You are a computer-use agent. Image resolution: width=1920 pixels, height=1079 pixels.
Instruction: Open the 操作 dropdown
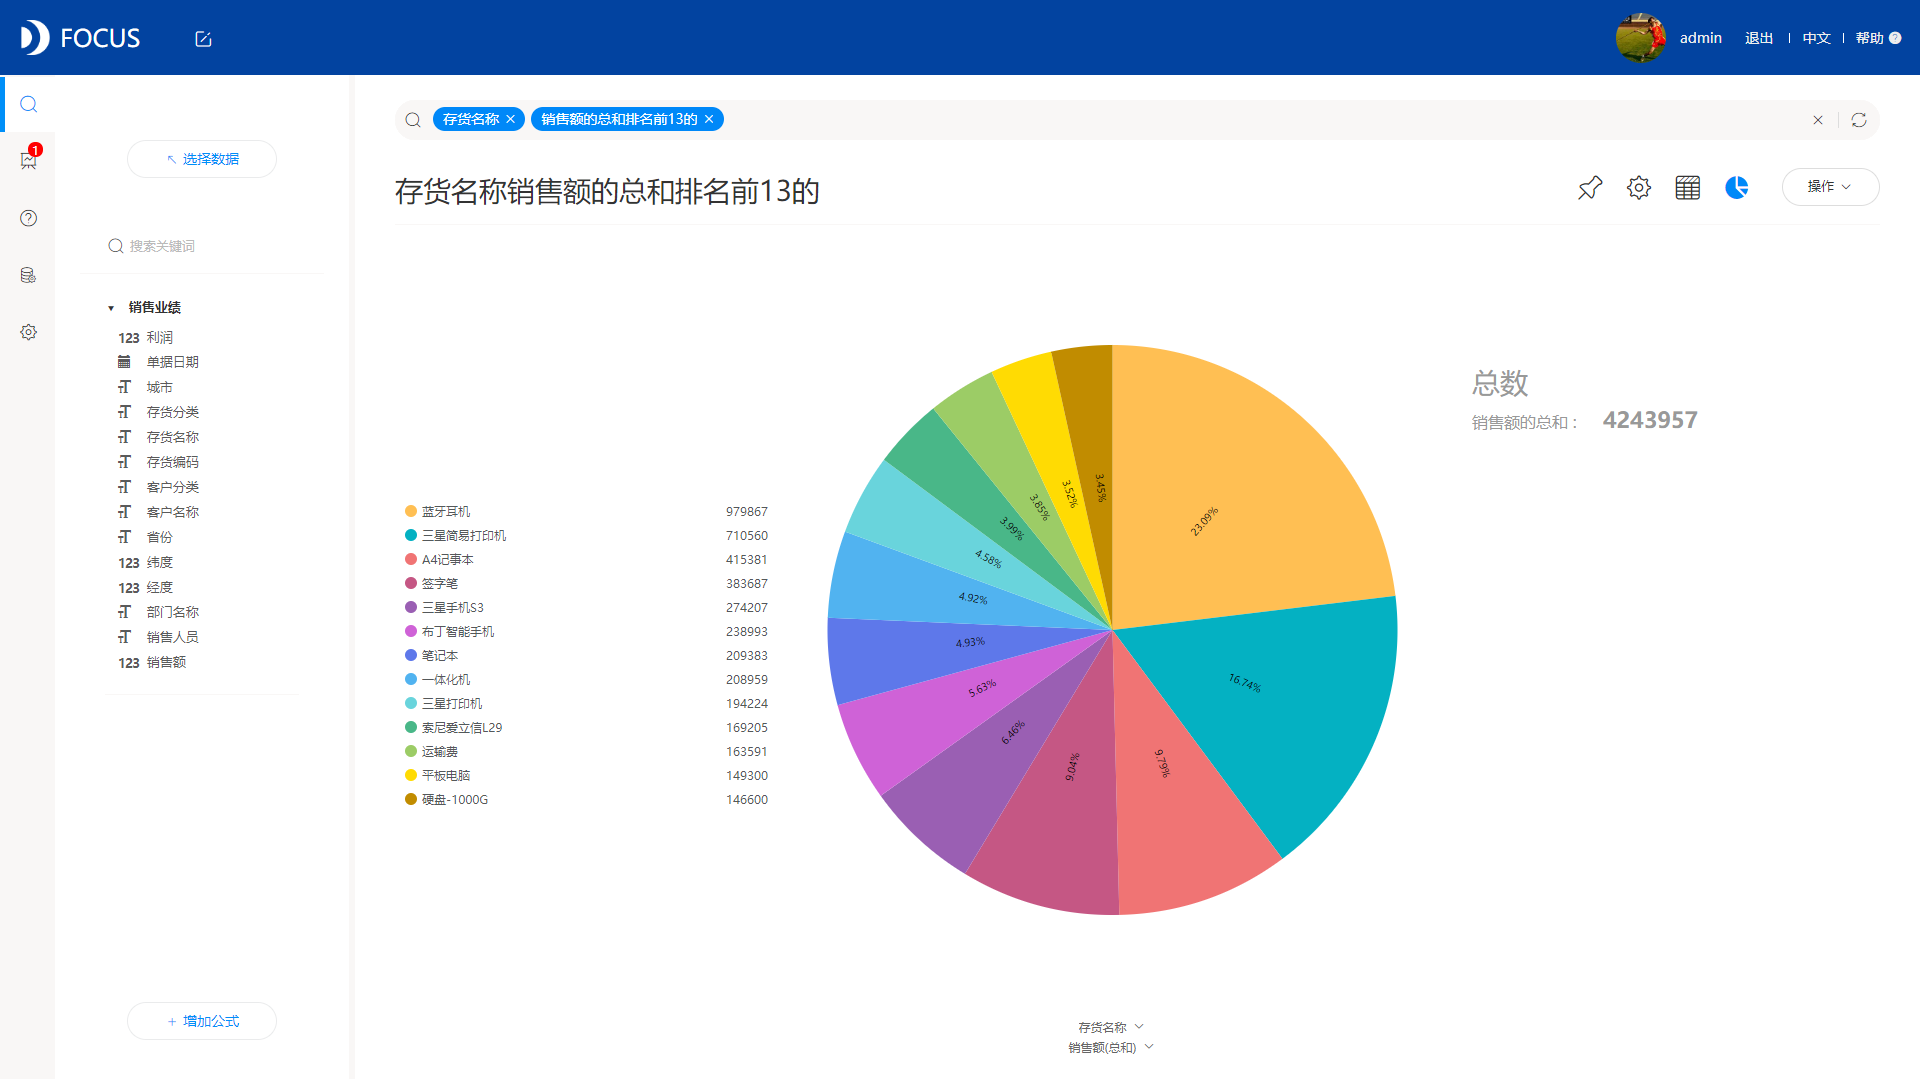1830,187
